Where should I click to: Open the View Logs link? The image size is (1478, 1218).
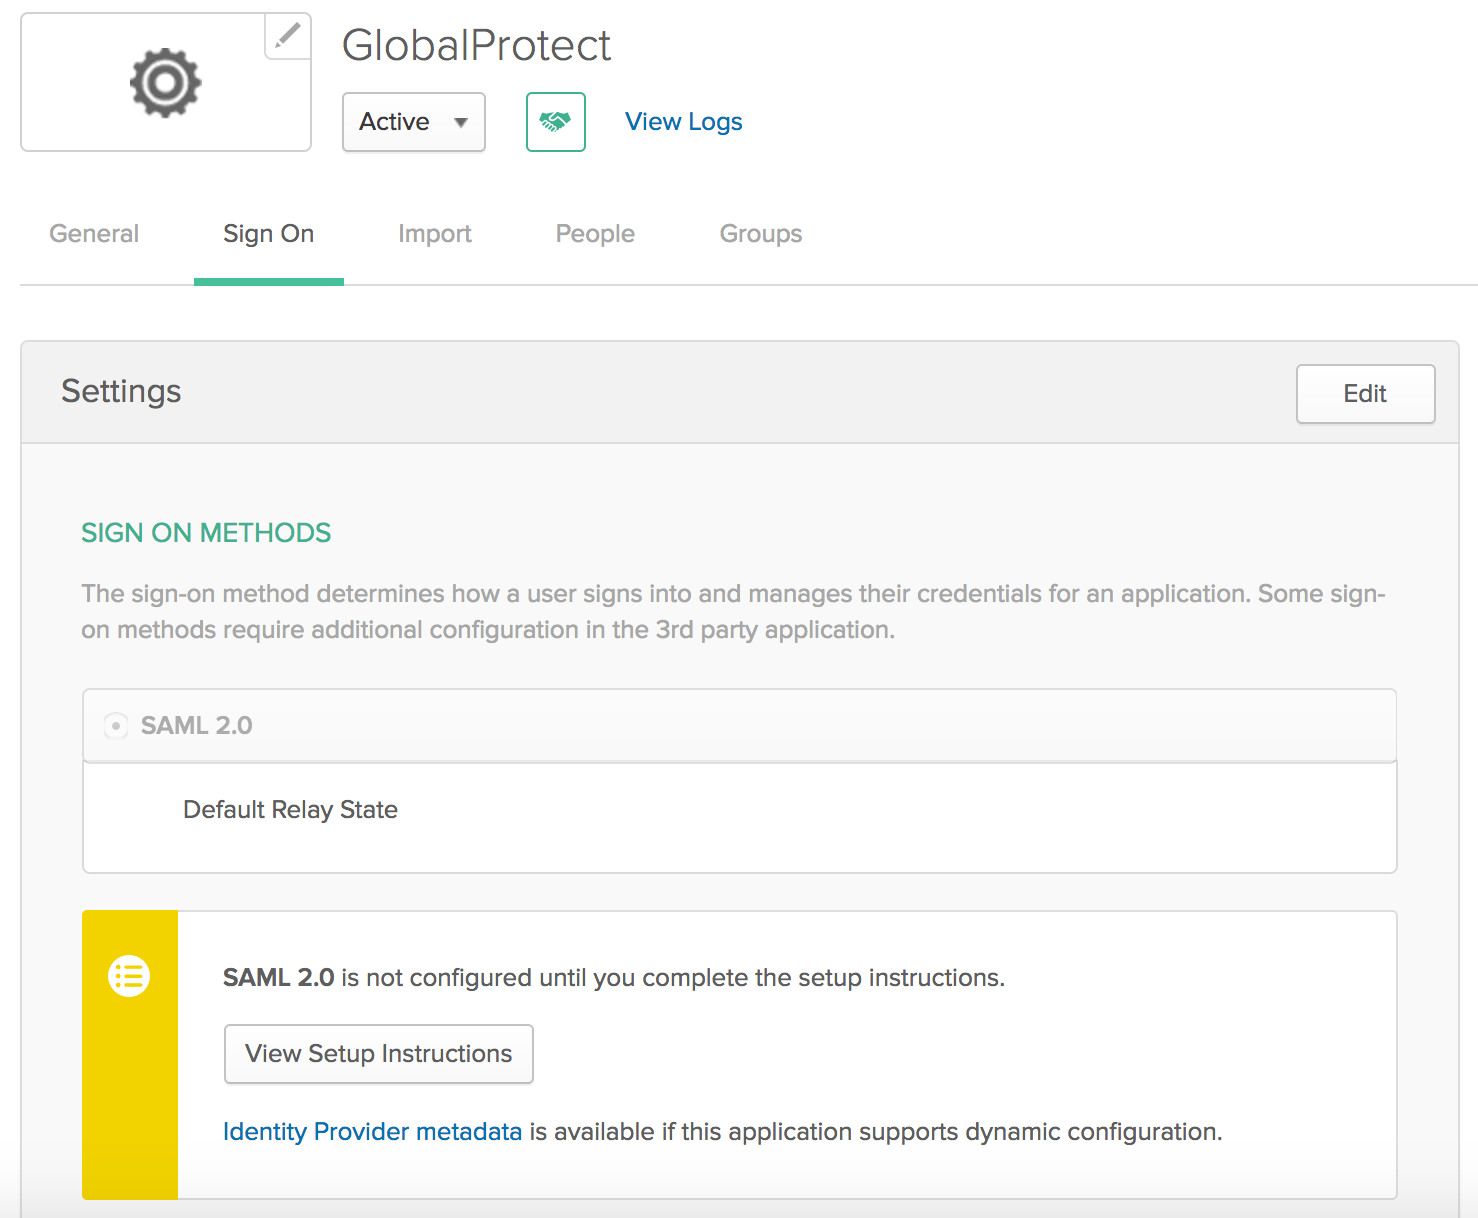point(683,122)
